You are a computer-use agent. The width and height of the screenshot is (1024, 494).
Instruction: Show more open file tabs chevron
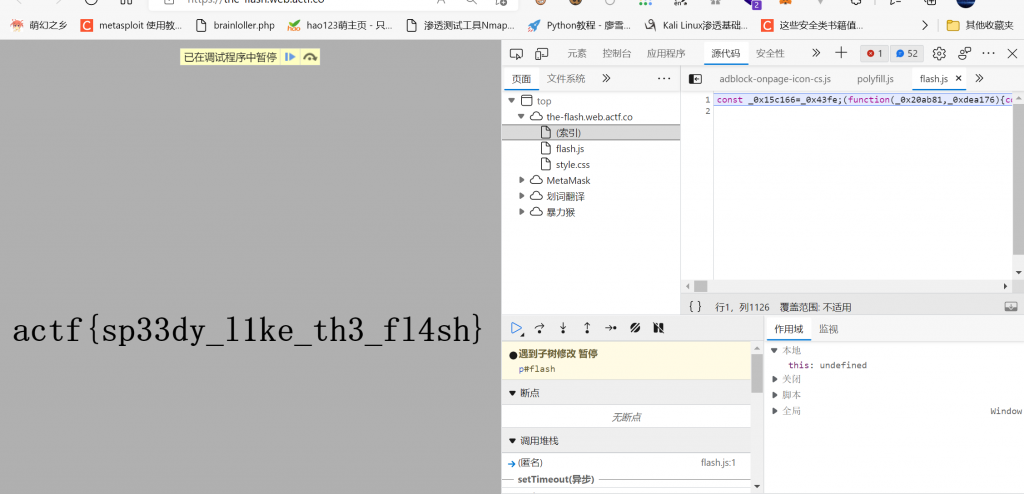[x=979, y=78]
